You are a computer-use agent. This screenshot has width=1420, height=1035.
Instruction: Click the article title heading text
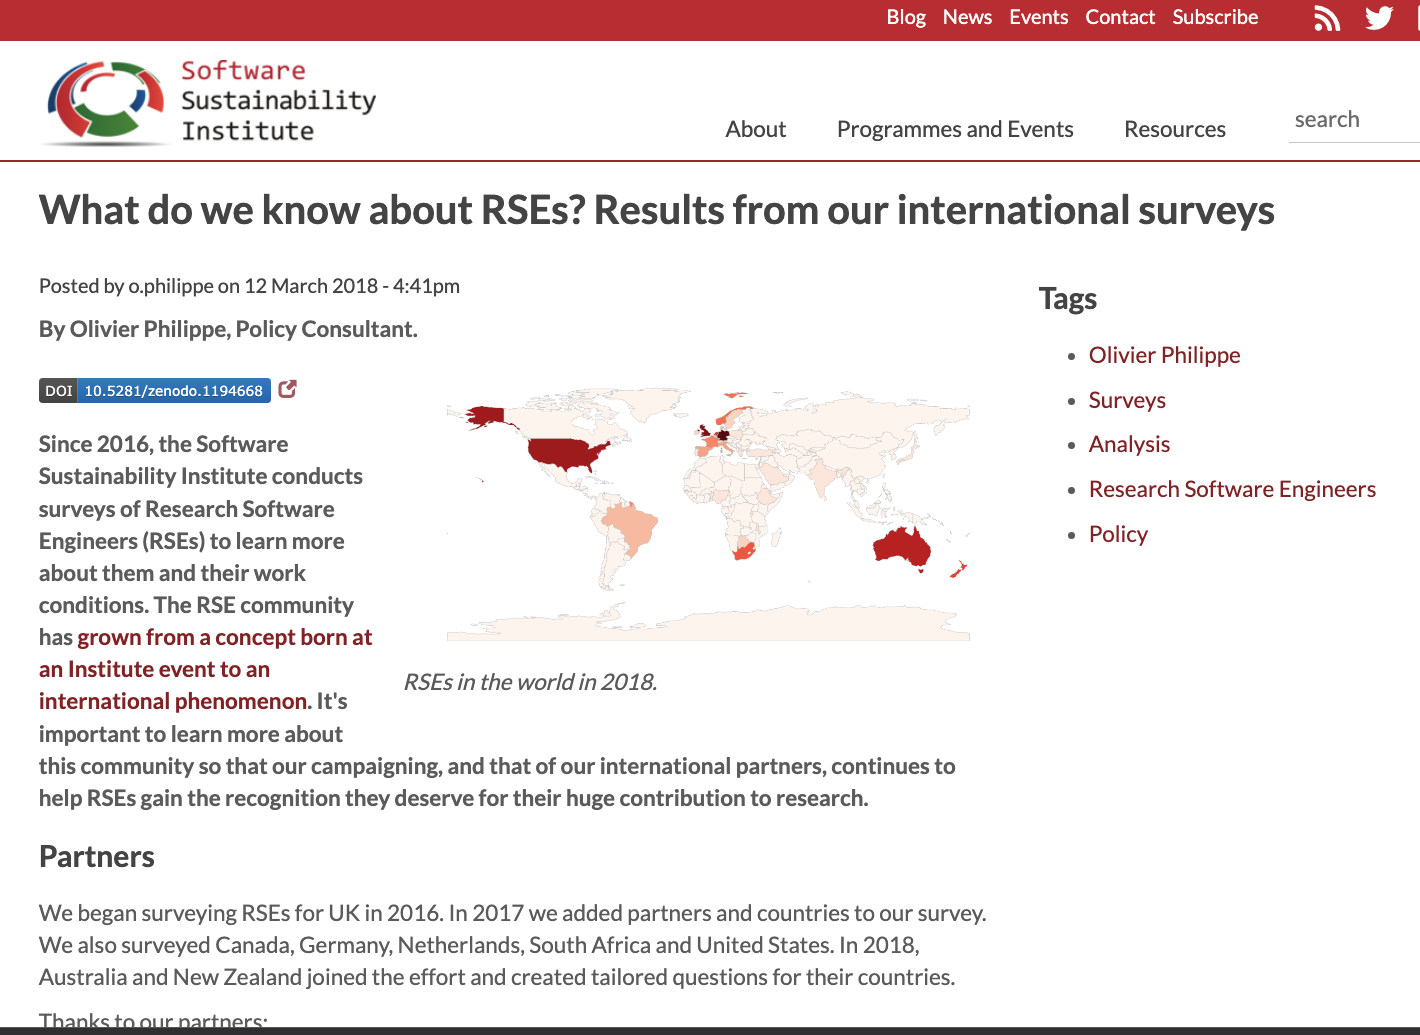pos(657,210)
